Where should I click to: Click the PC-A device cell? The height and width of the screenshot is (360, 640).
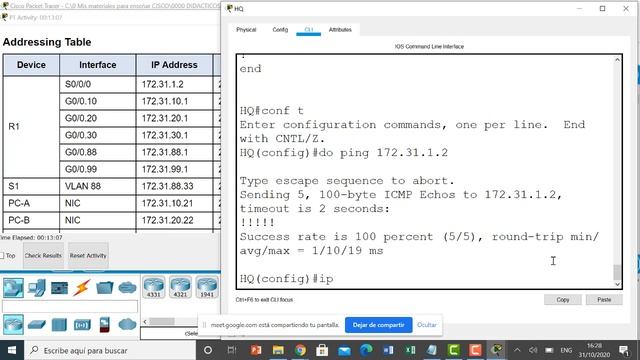click(31, 203)
